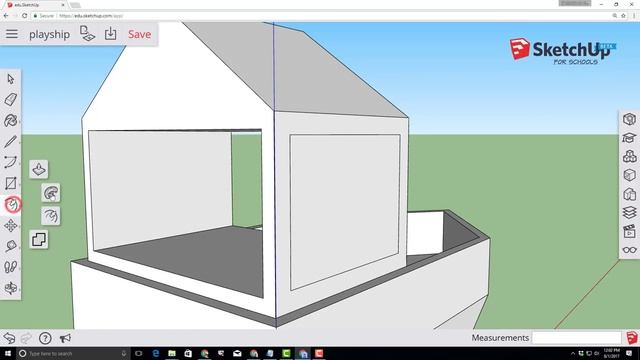Redo the undone action

pos(26,338)
